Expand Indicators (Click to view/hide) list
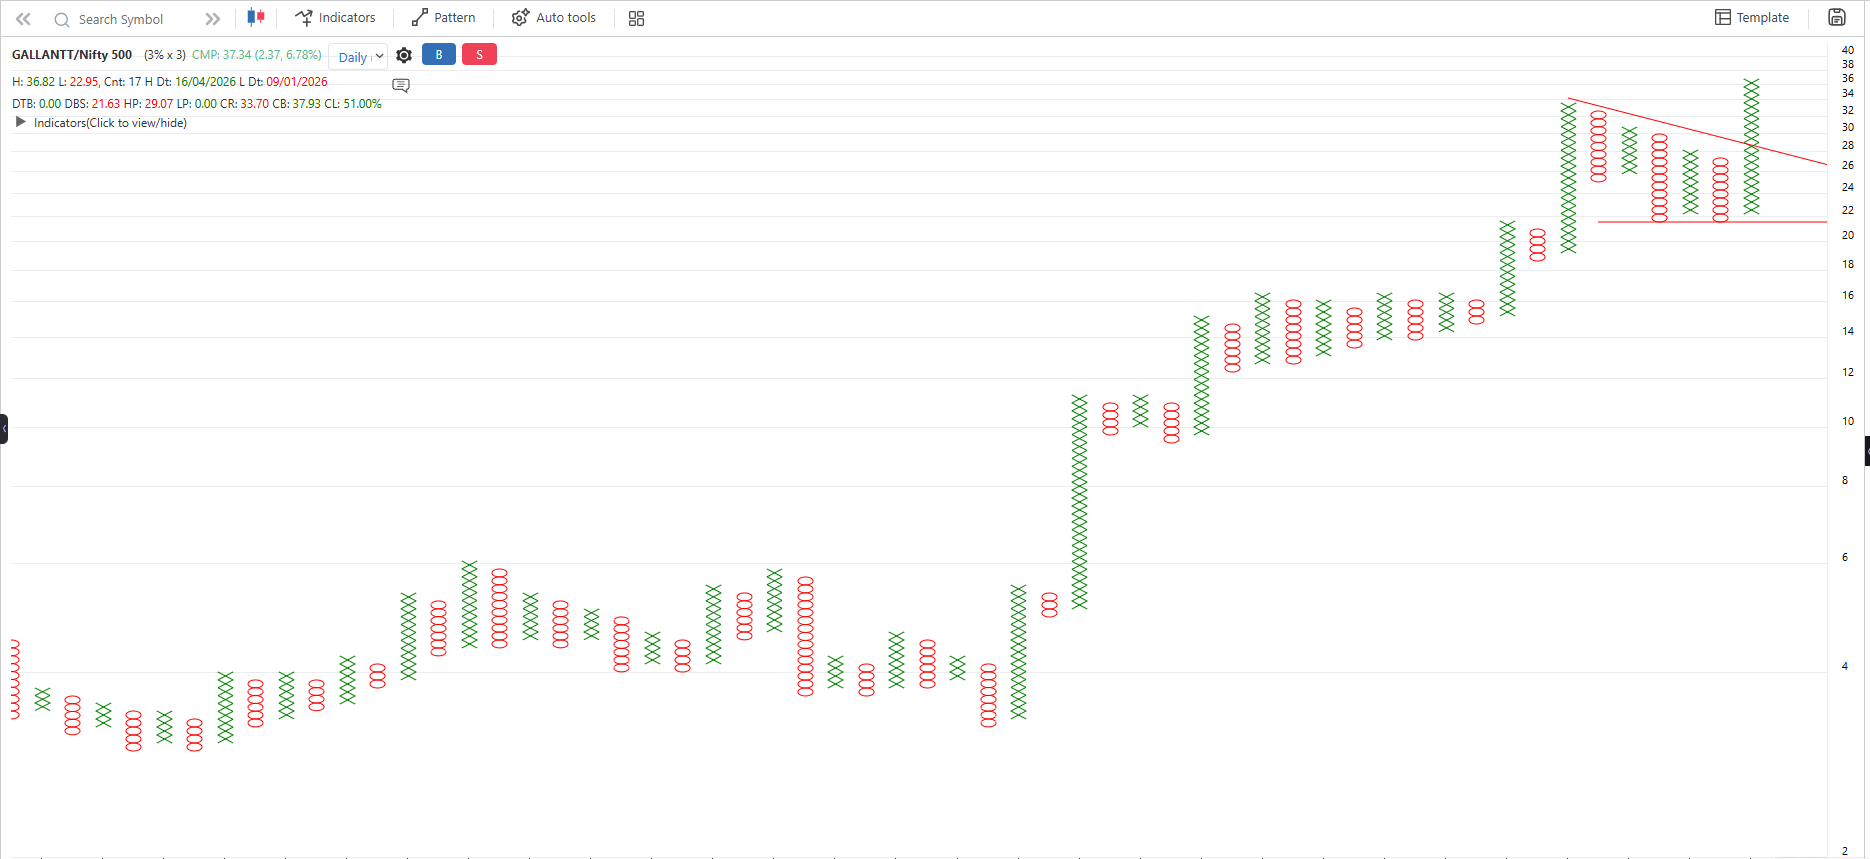 [x=21, y=122]
